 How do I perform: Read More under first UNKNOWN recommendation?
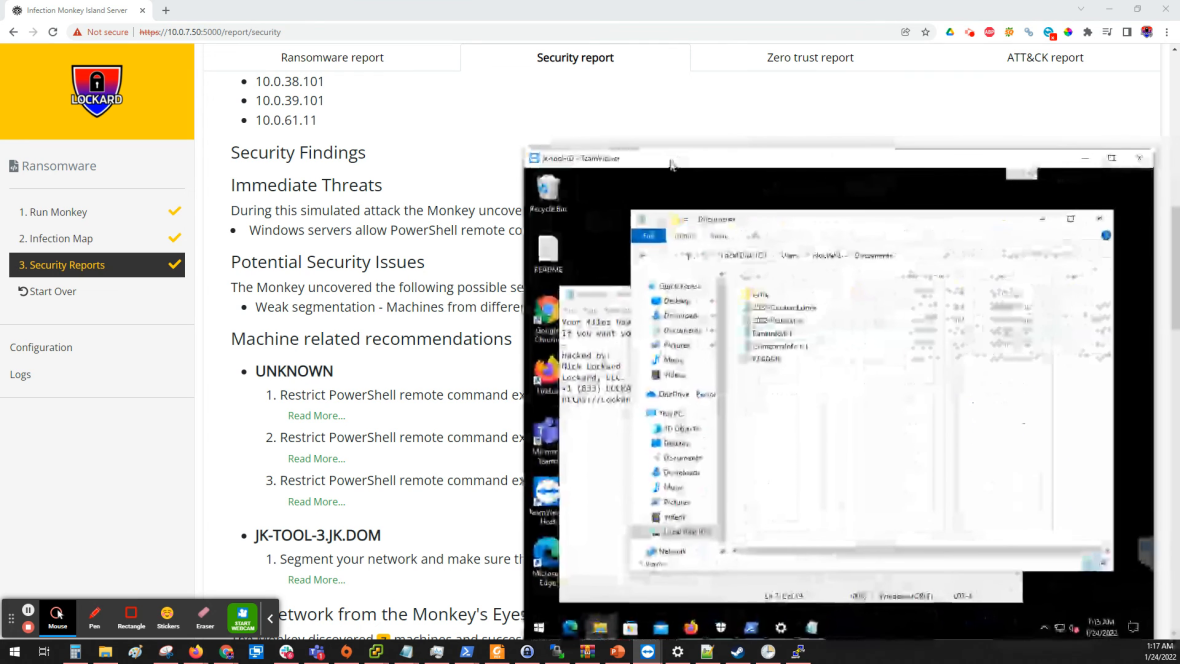pos(316,416)
